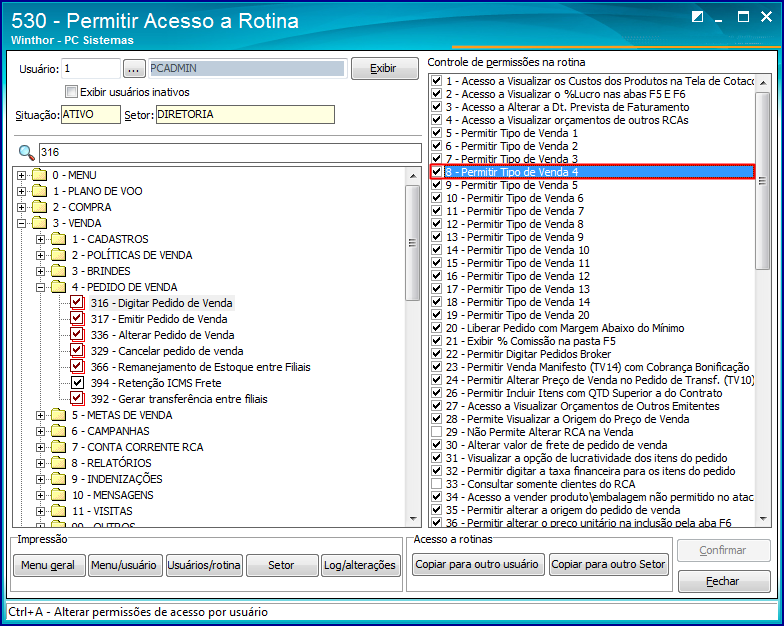Click the permissions list scrollbar thumb
This screenshot has width=784, height=626.
(x=762, y=181)
